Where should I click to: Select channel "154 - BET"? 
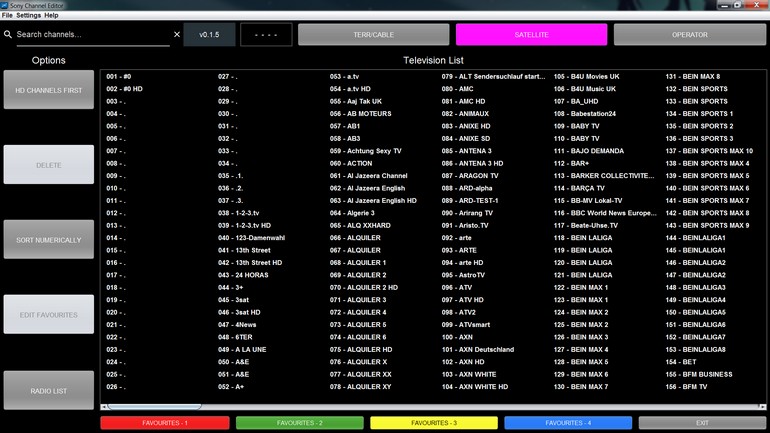(x=681, y=362)
